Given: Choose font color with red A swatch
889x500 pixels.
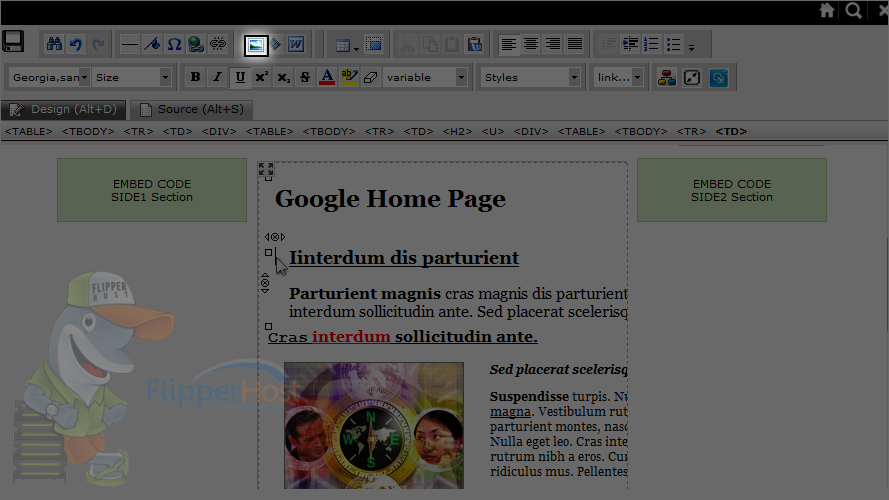Looking at the screenshot, I should 327,77.
